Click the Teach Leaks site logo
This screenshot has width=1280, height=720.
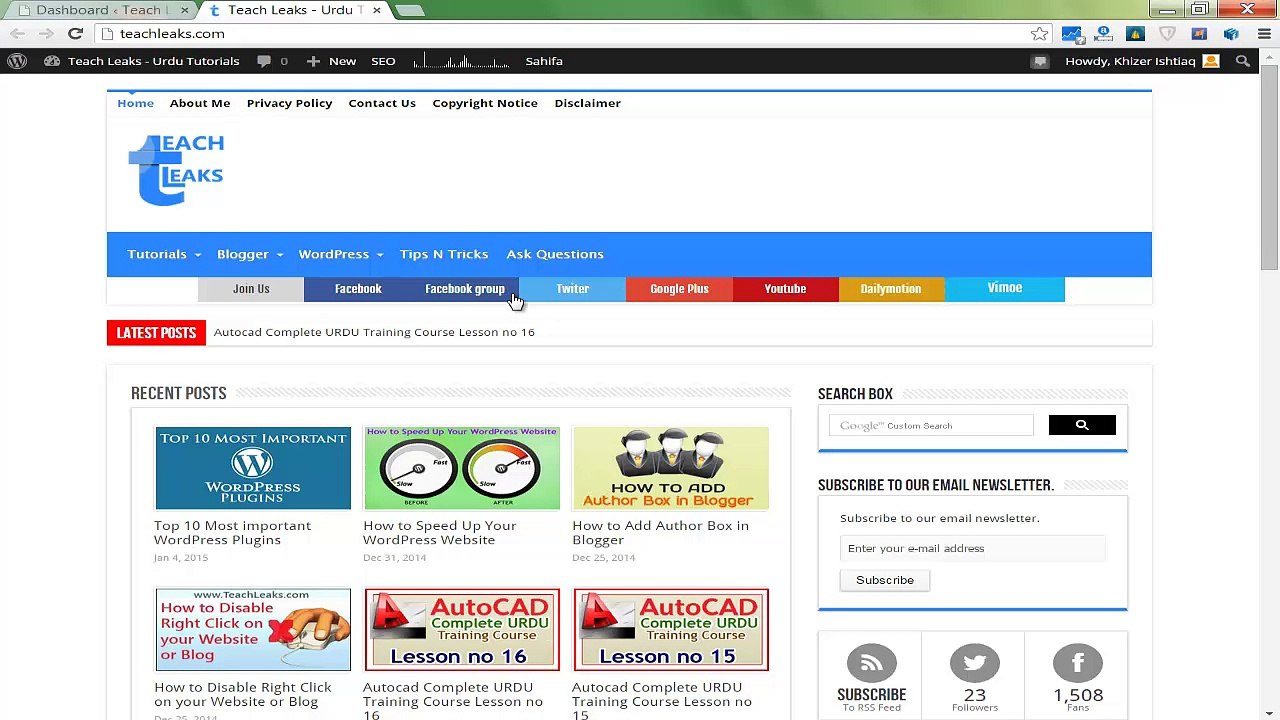click(176, 170)
